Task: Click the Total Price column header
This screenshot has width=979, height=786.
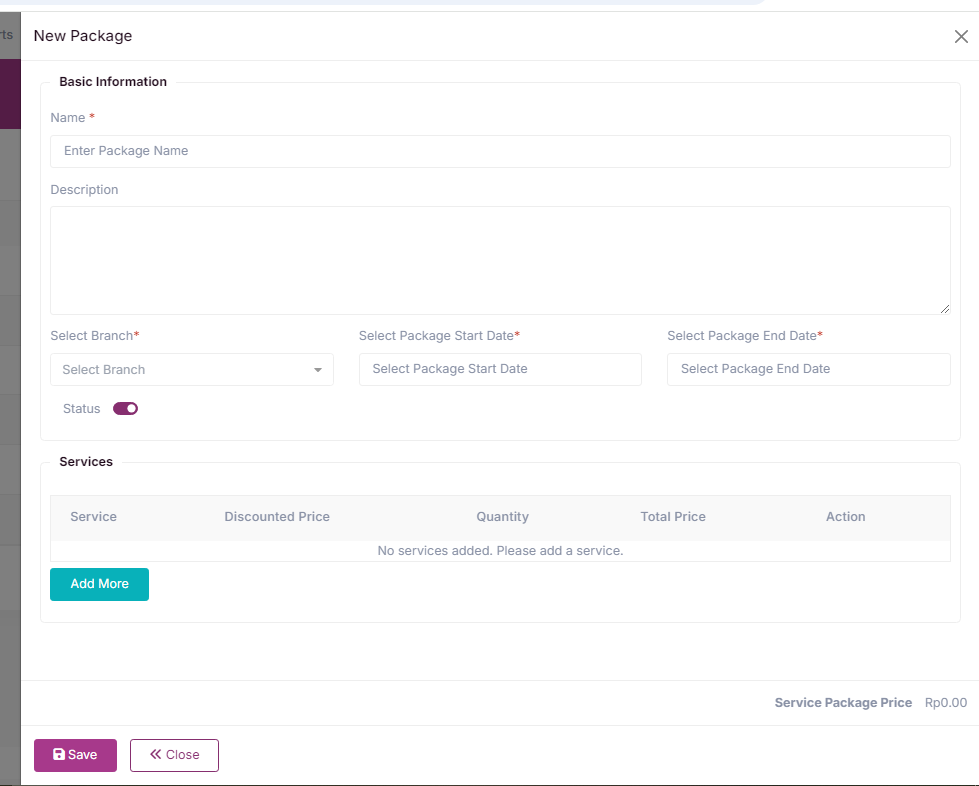Action: pos(673,517)
